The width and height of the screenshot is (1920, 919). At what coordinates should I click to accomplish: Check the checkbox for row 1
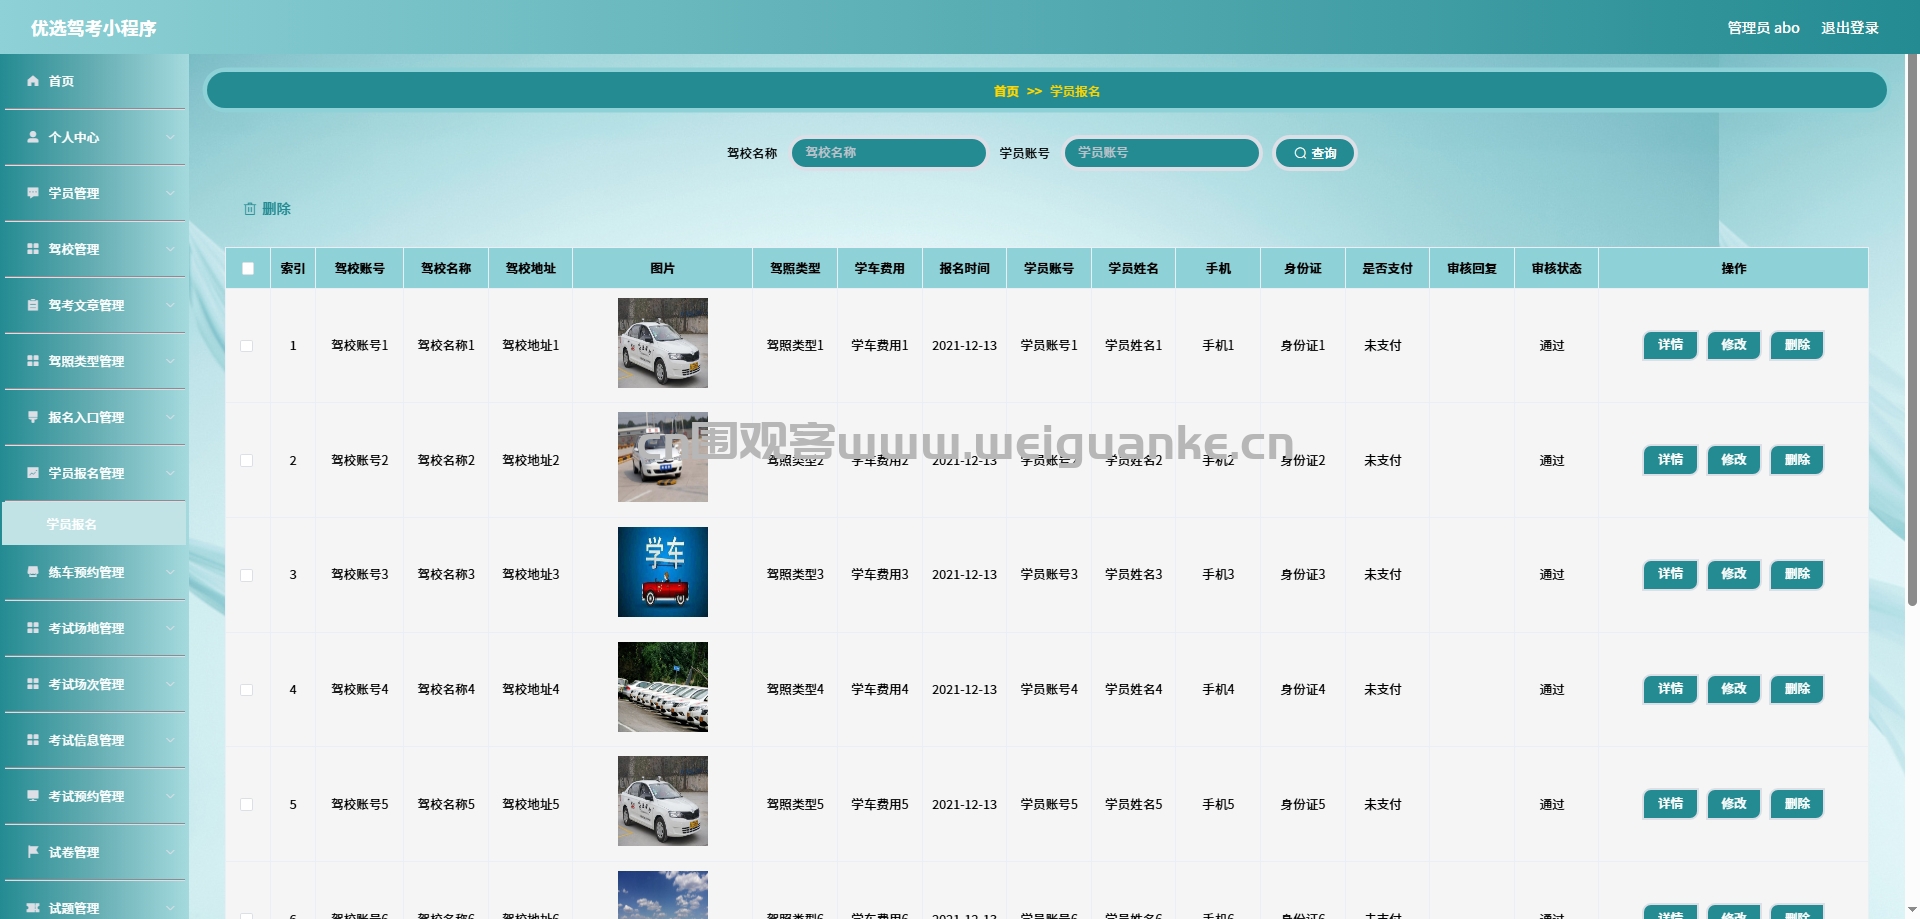(x=247, y=346)
